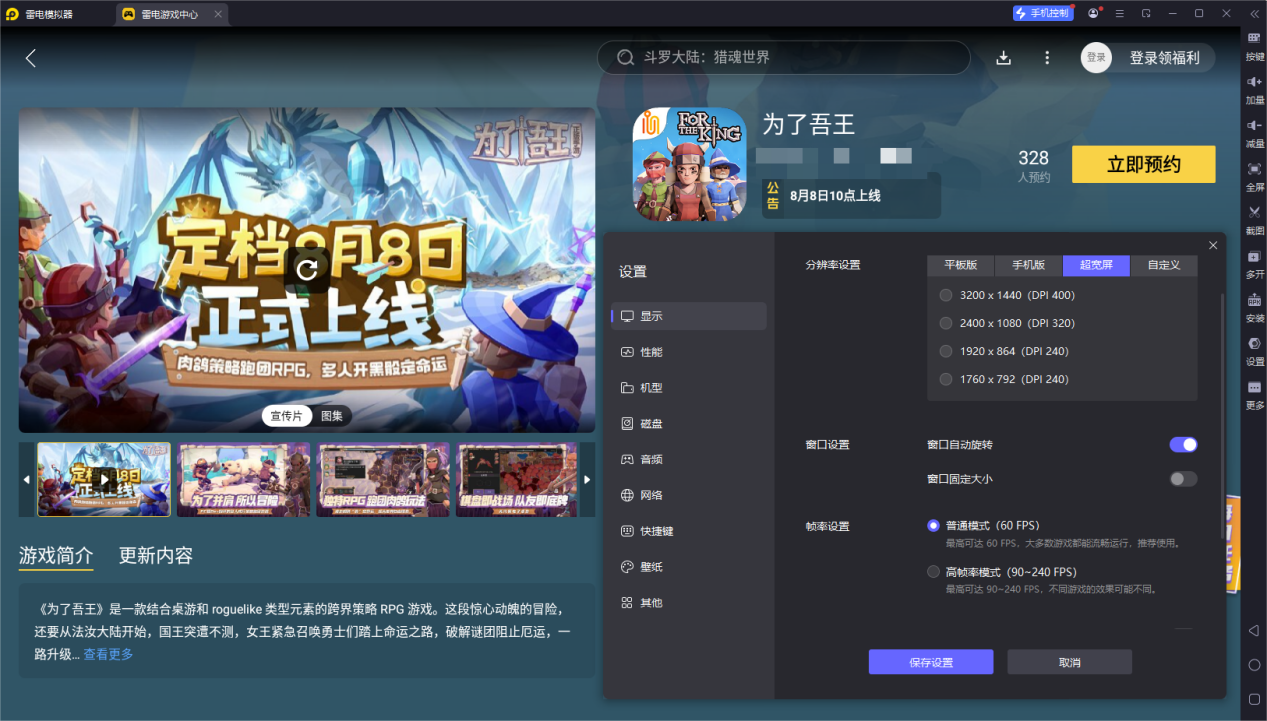Select the 为了并肩 所以冒险 video thumbnail
This screenshot has width=1267, height=721.
pos(243,479)
